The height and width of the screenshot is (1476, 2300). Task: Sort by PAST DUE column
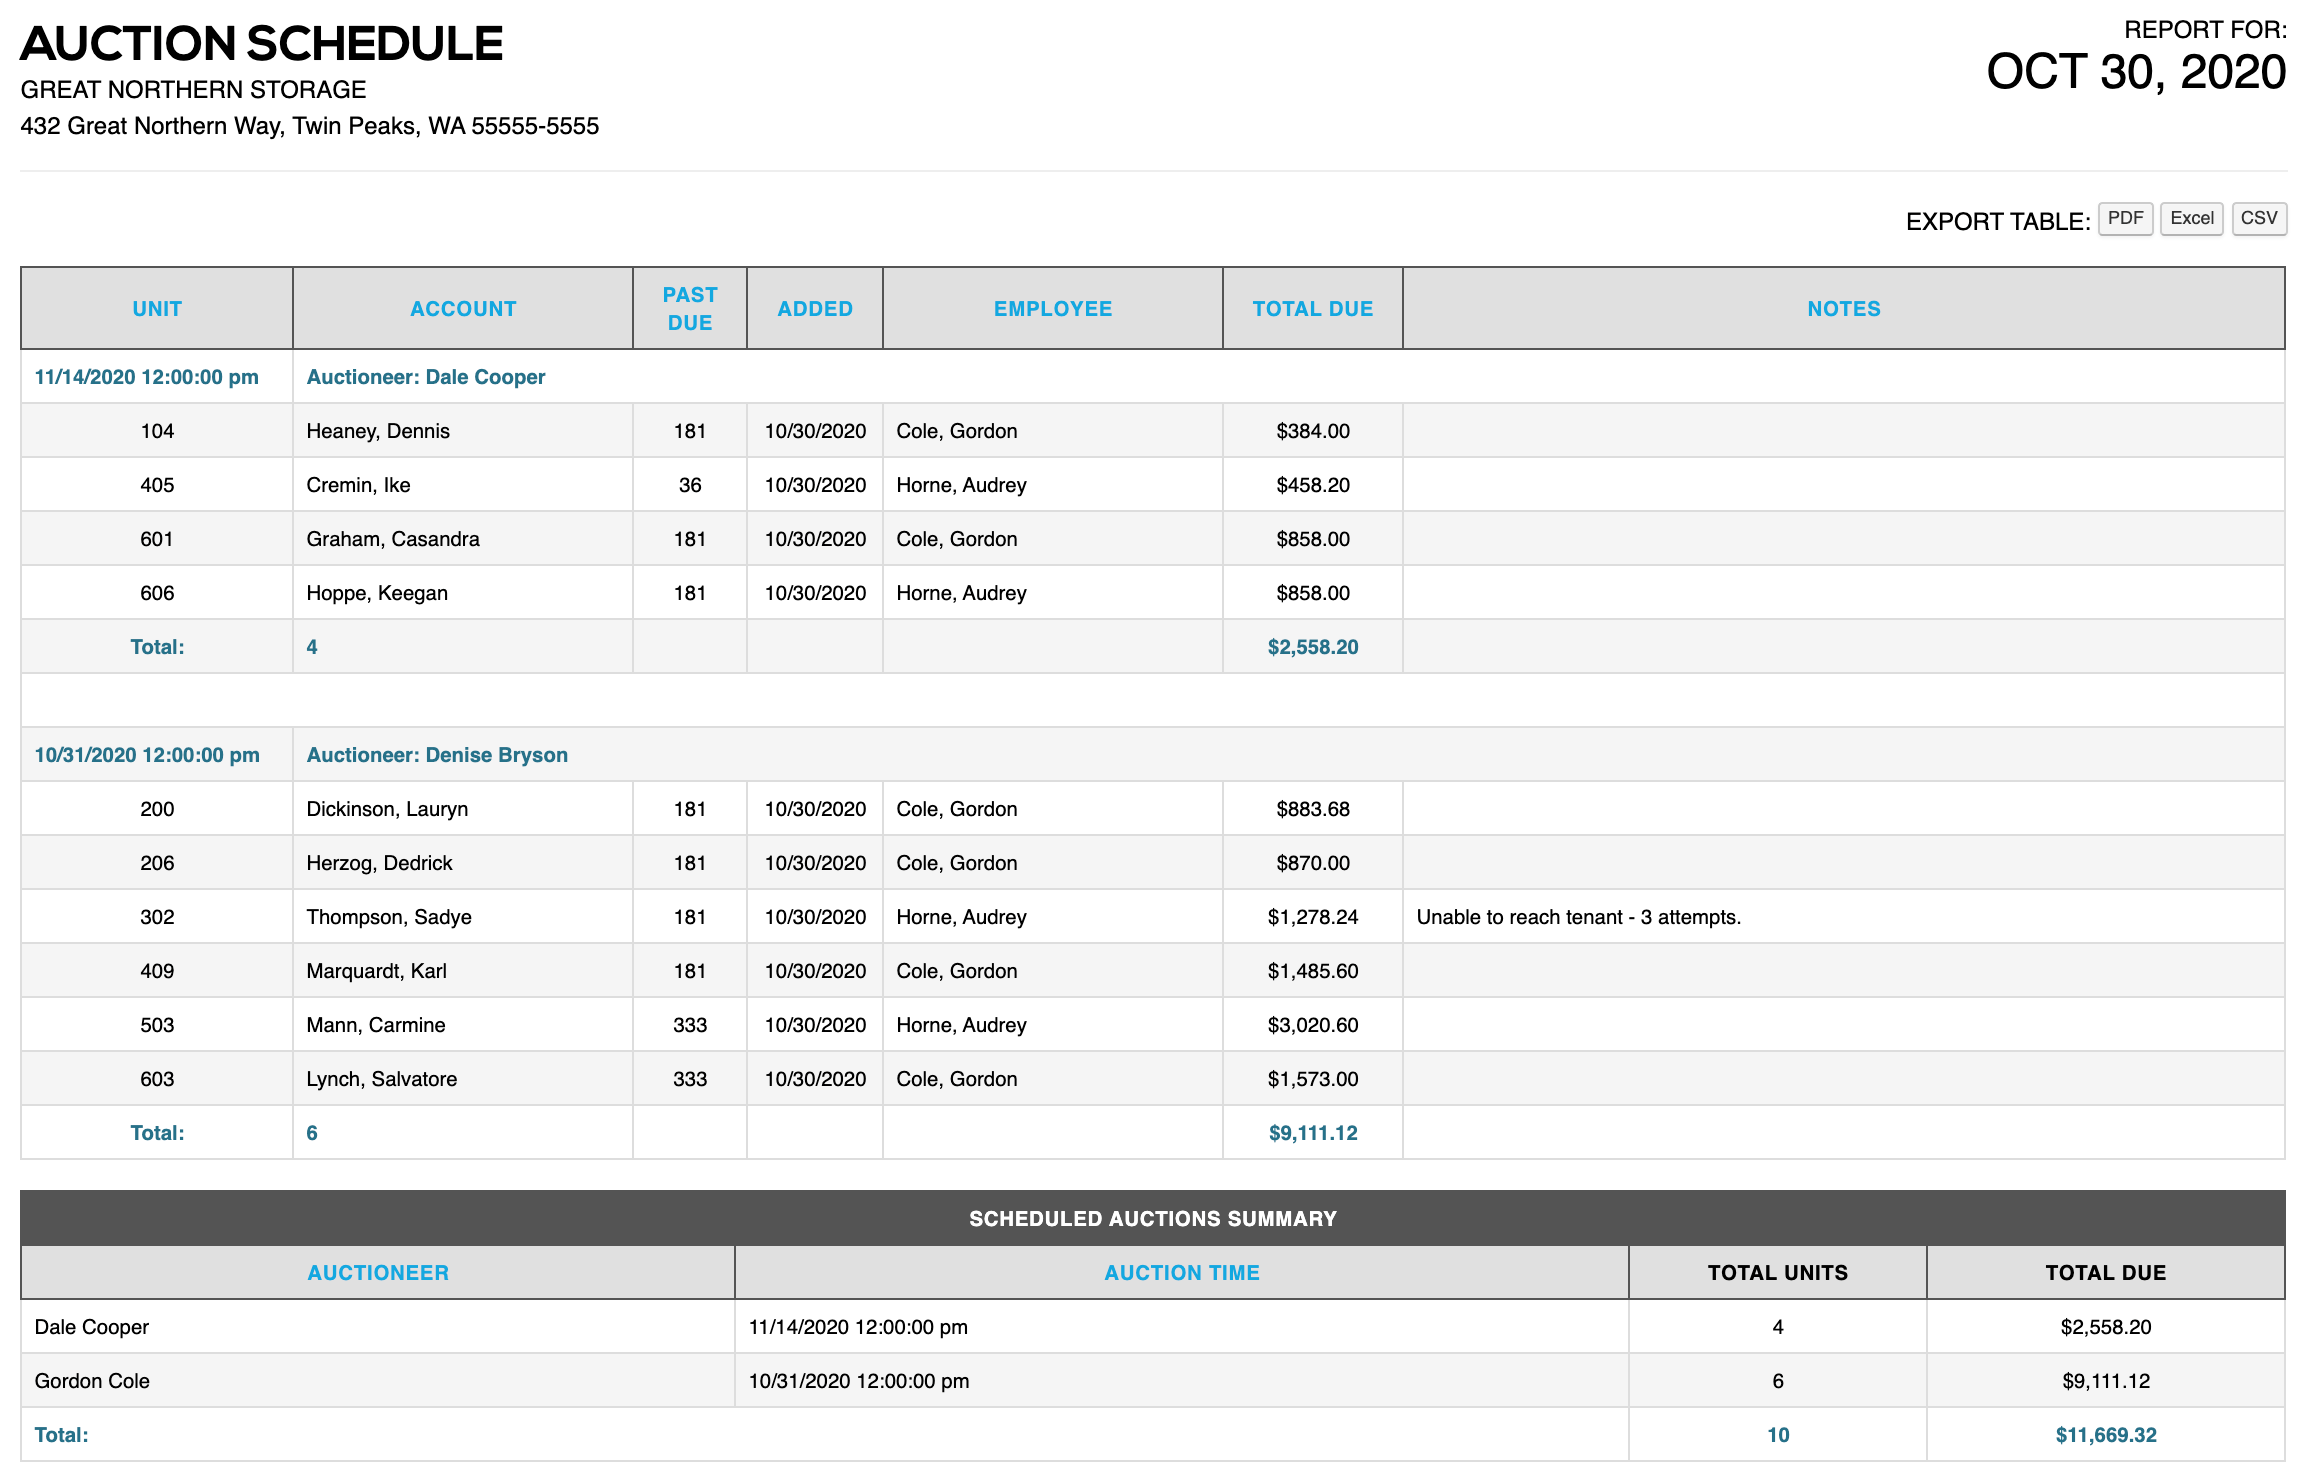689,308
